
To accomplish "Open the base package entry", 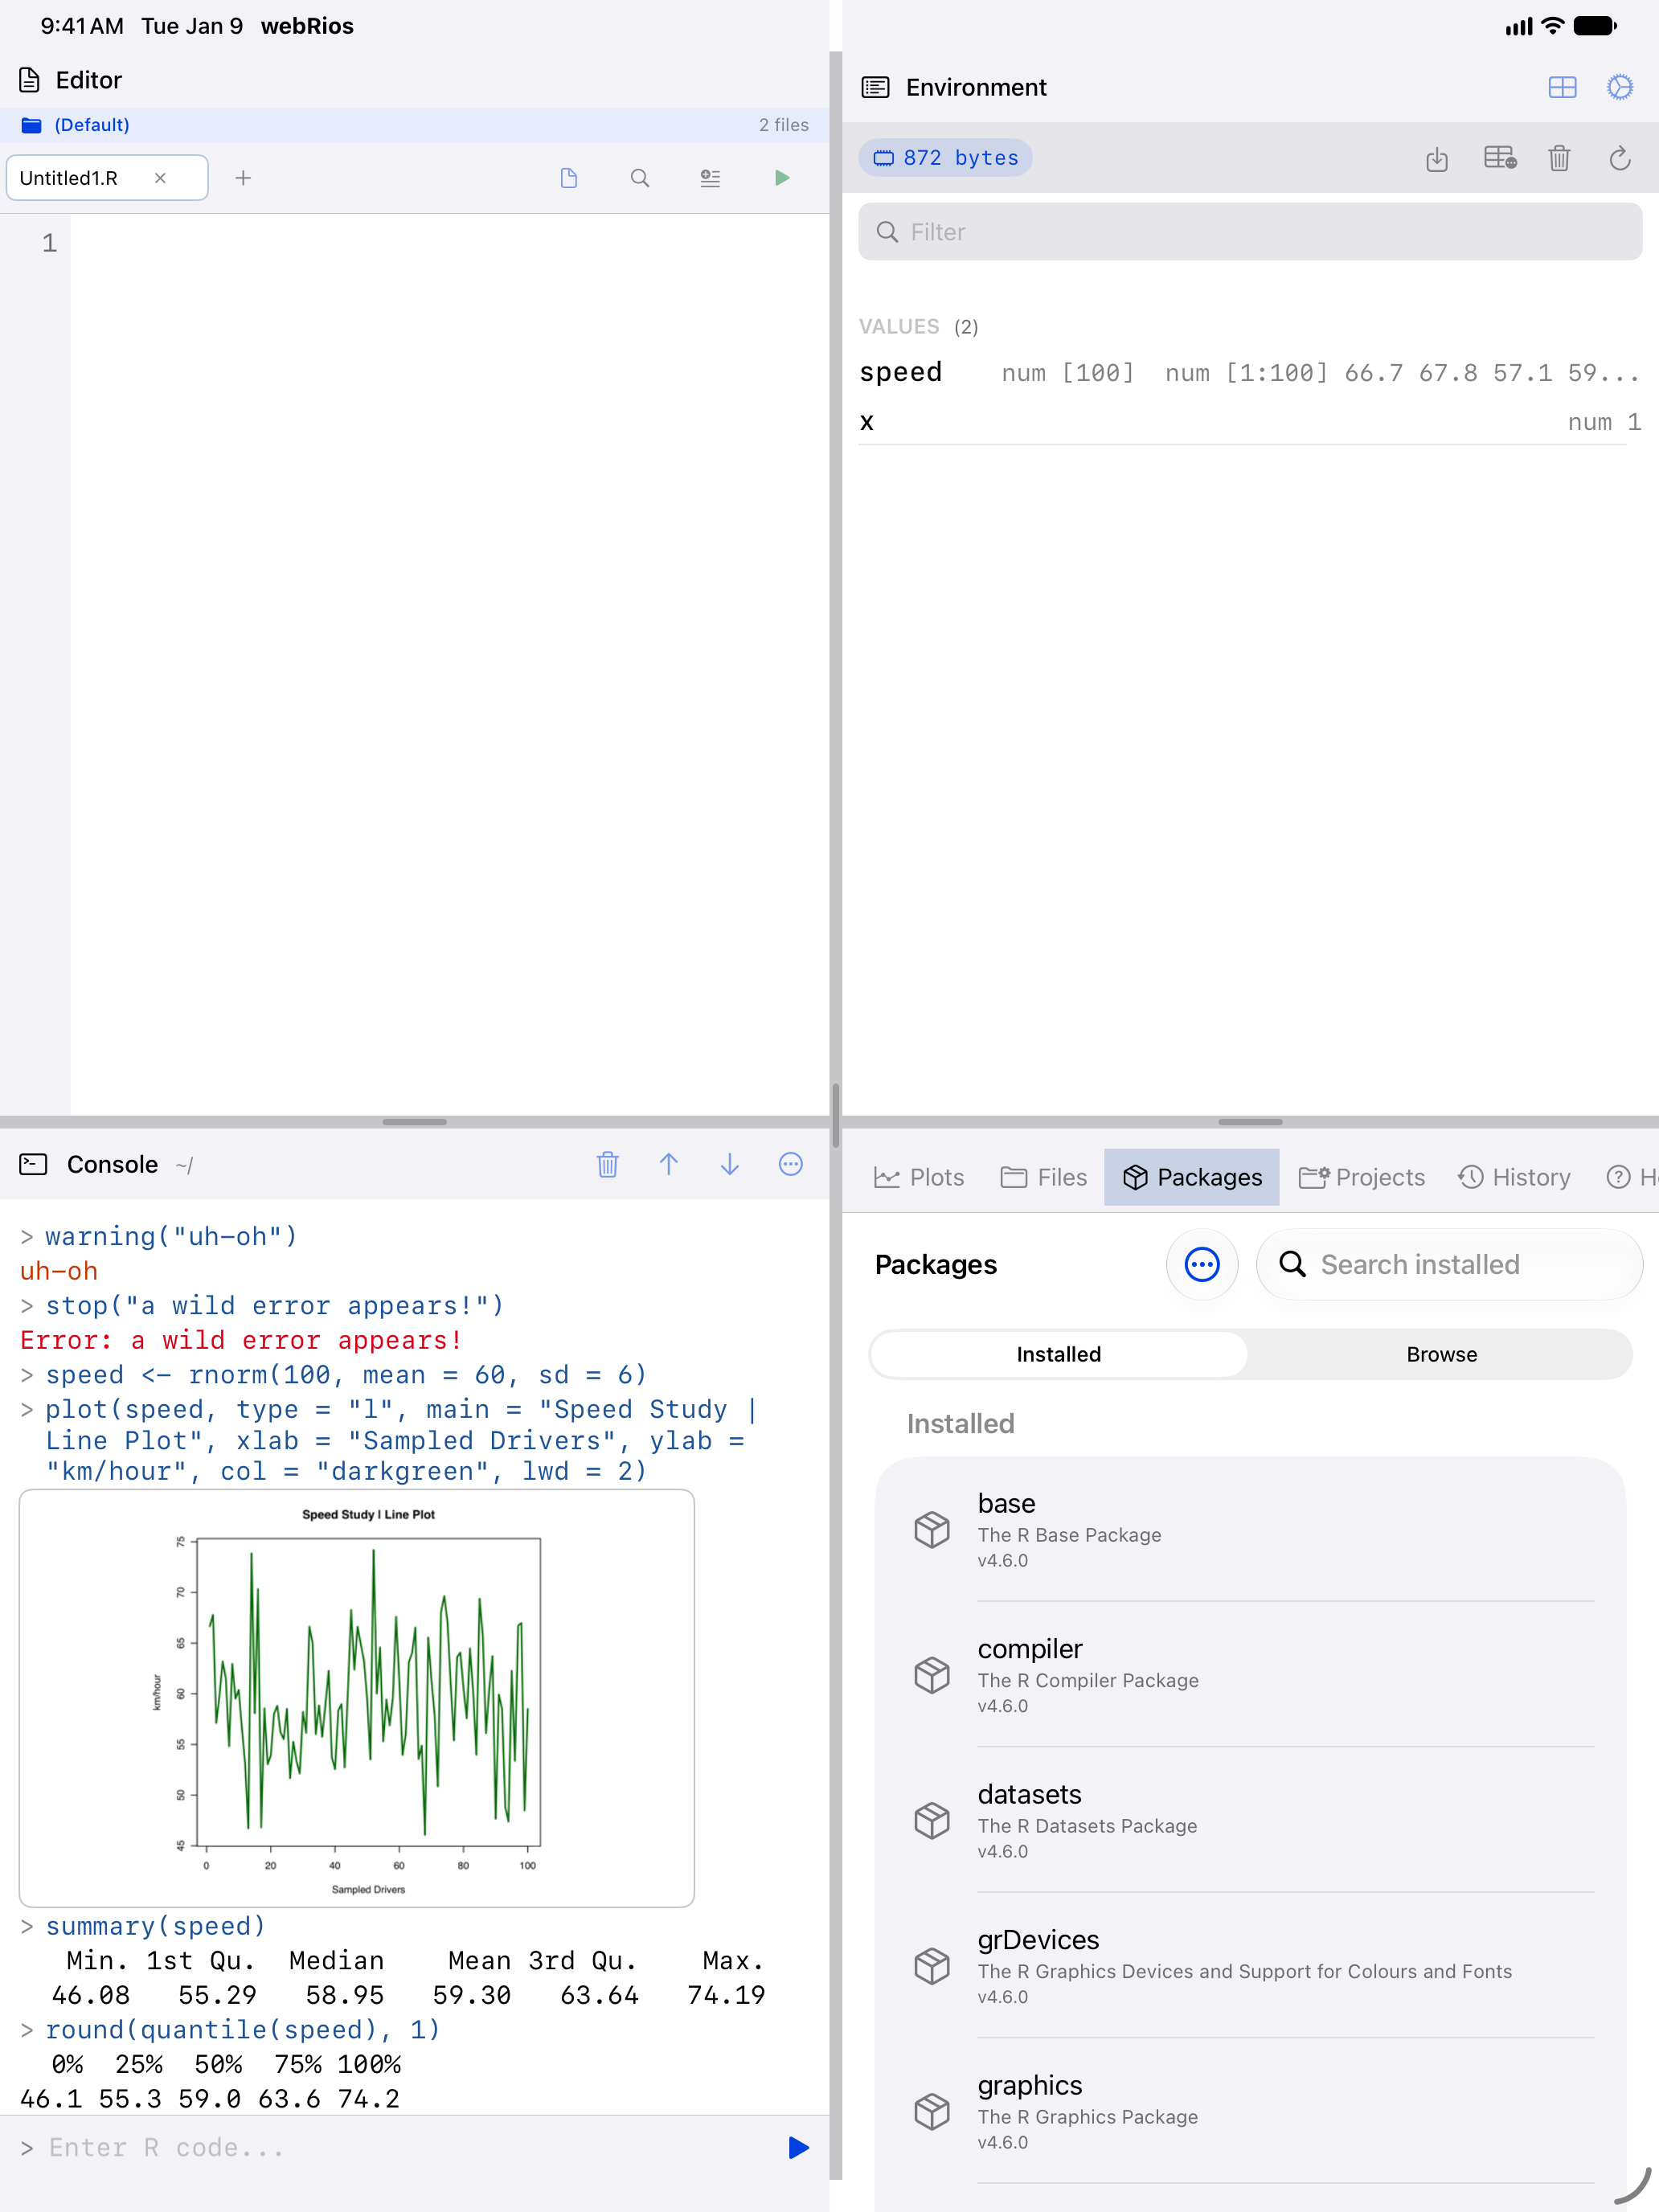I will point(1250,1530).
